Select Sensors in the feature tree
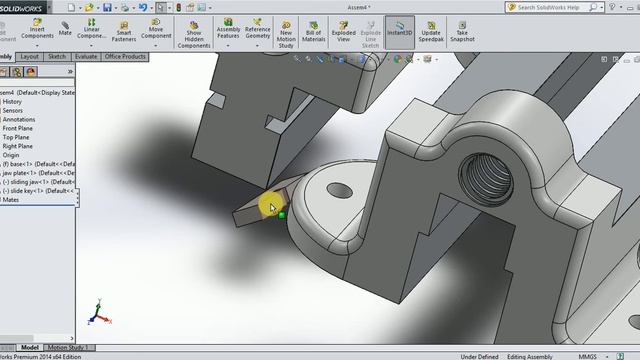 pos(13,111)
